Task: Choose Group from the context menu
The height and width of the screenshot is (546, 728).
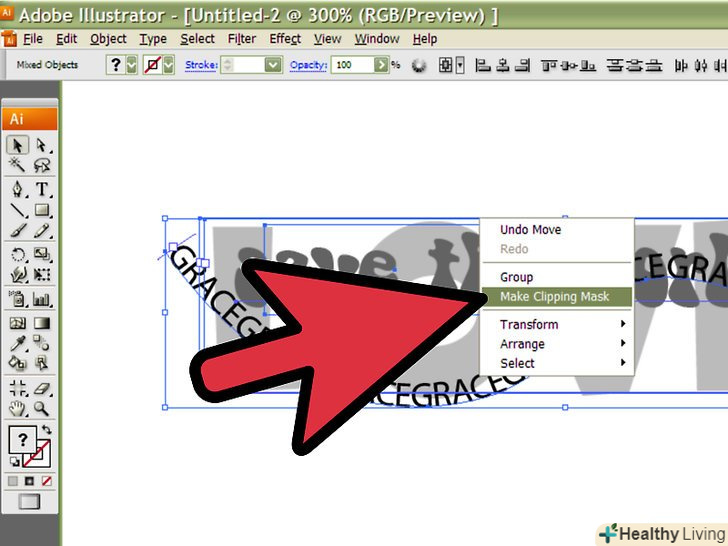Action: pyautogui.click(x=557, y=277)
